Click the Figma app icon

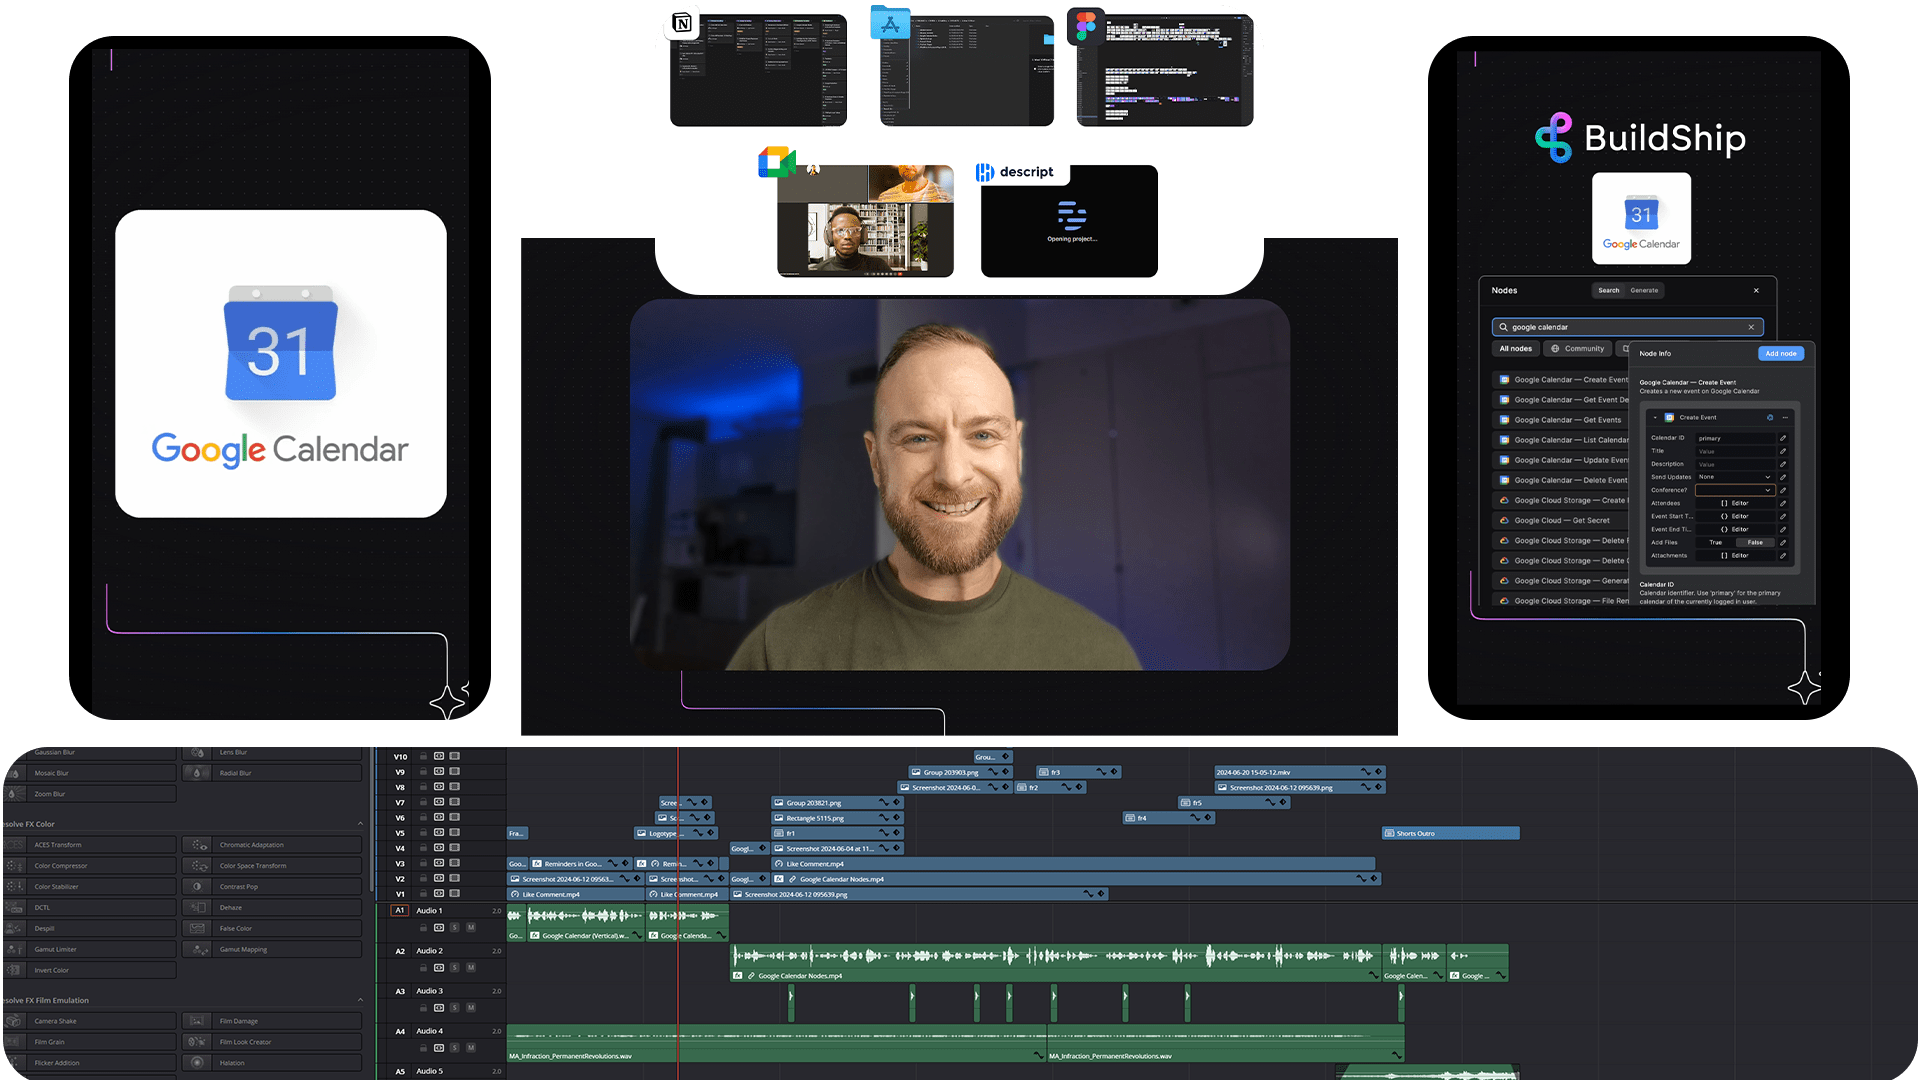(1086, 26)
